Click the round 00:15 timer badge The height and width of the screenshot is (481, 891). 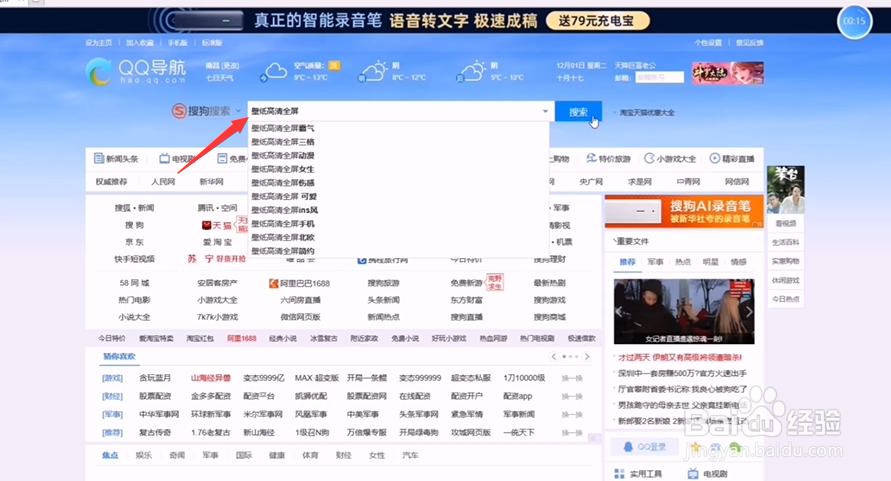(854, 22)
